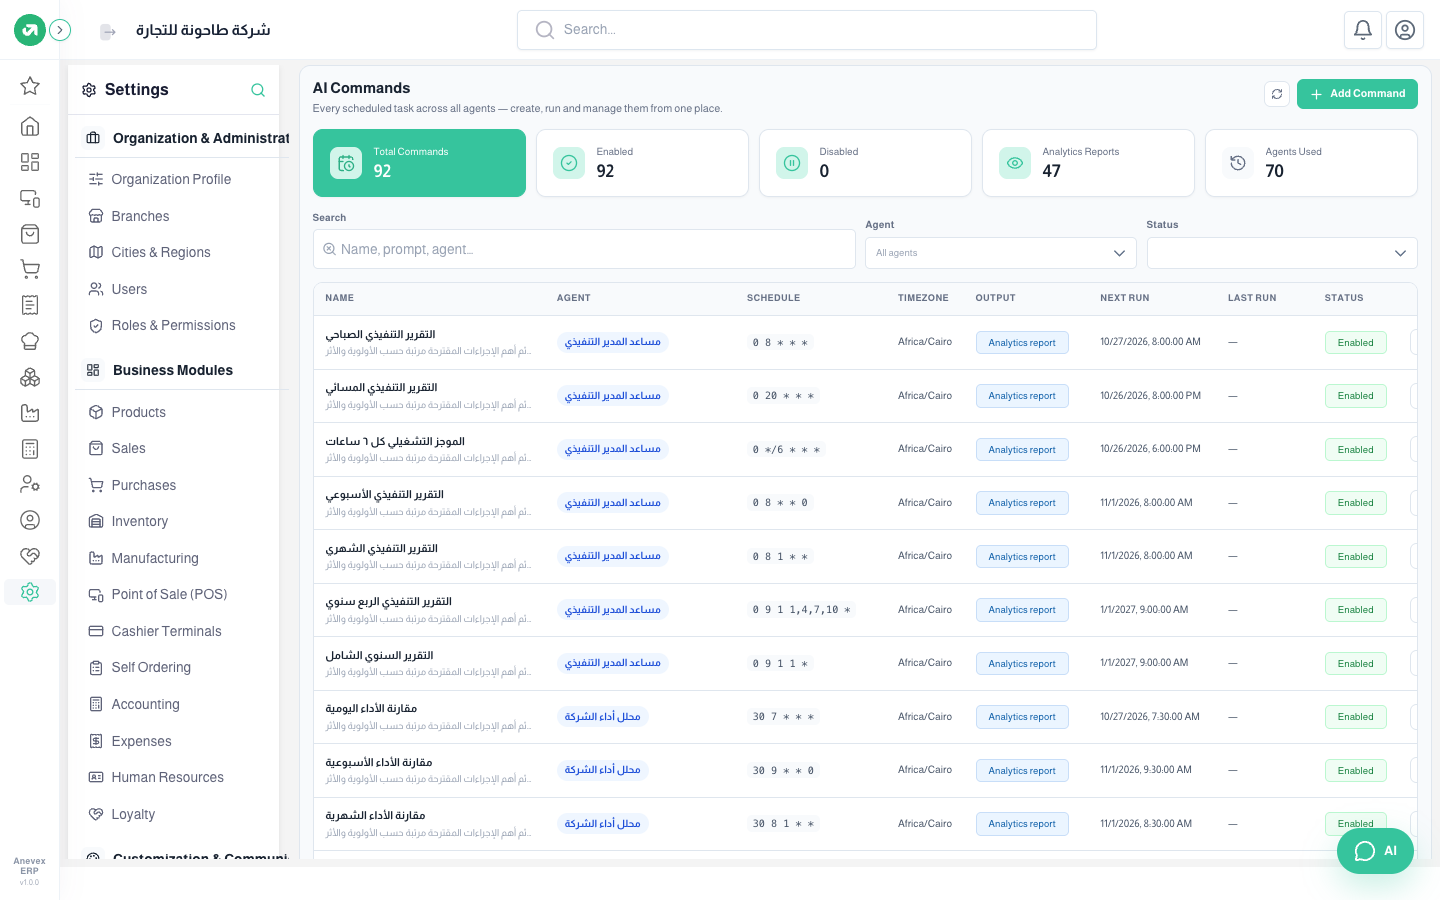Screen dimensions: 1440x900
Task: Open the All agents dropdown
Action: (1000, 253)
